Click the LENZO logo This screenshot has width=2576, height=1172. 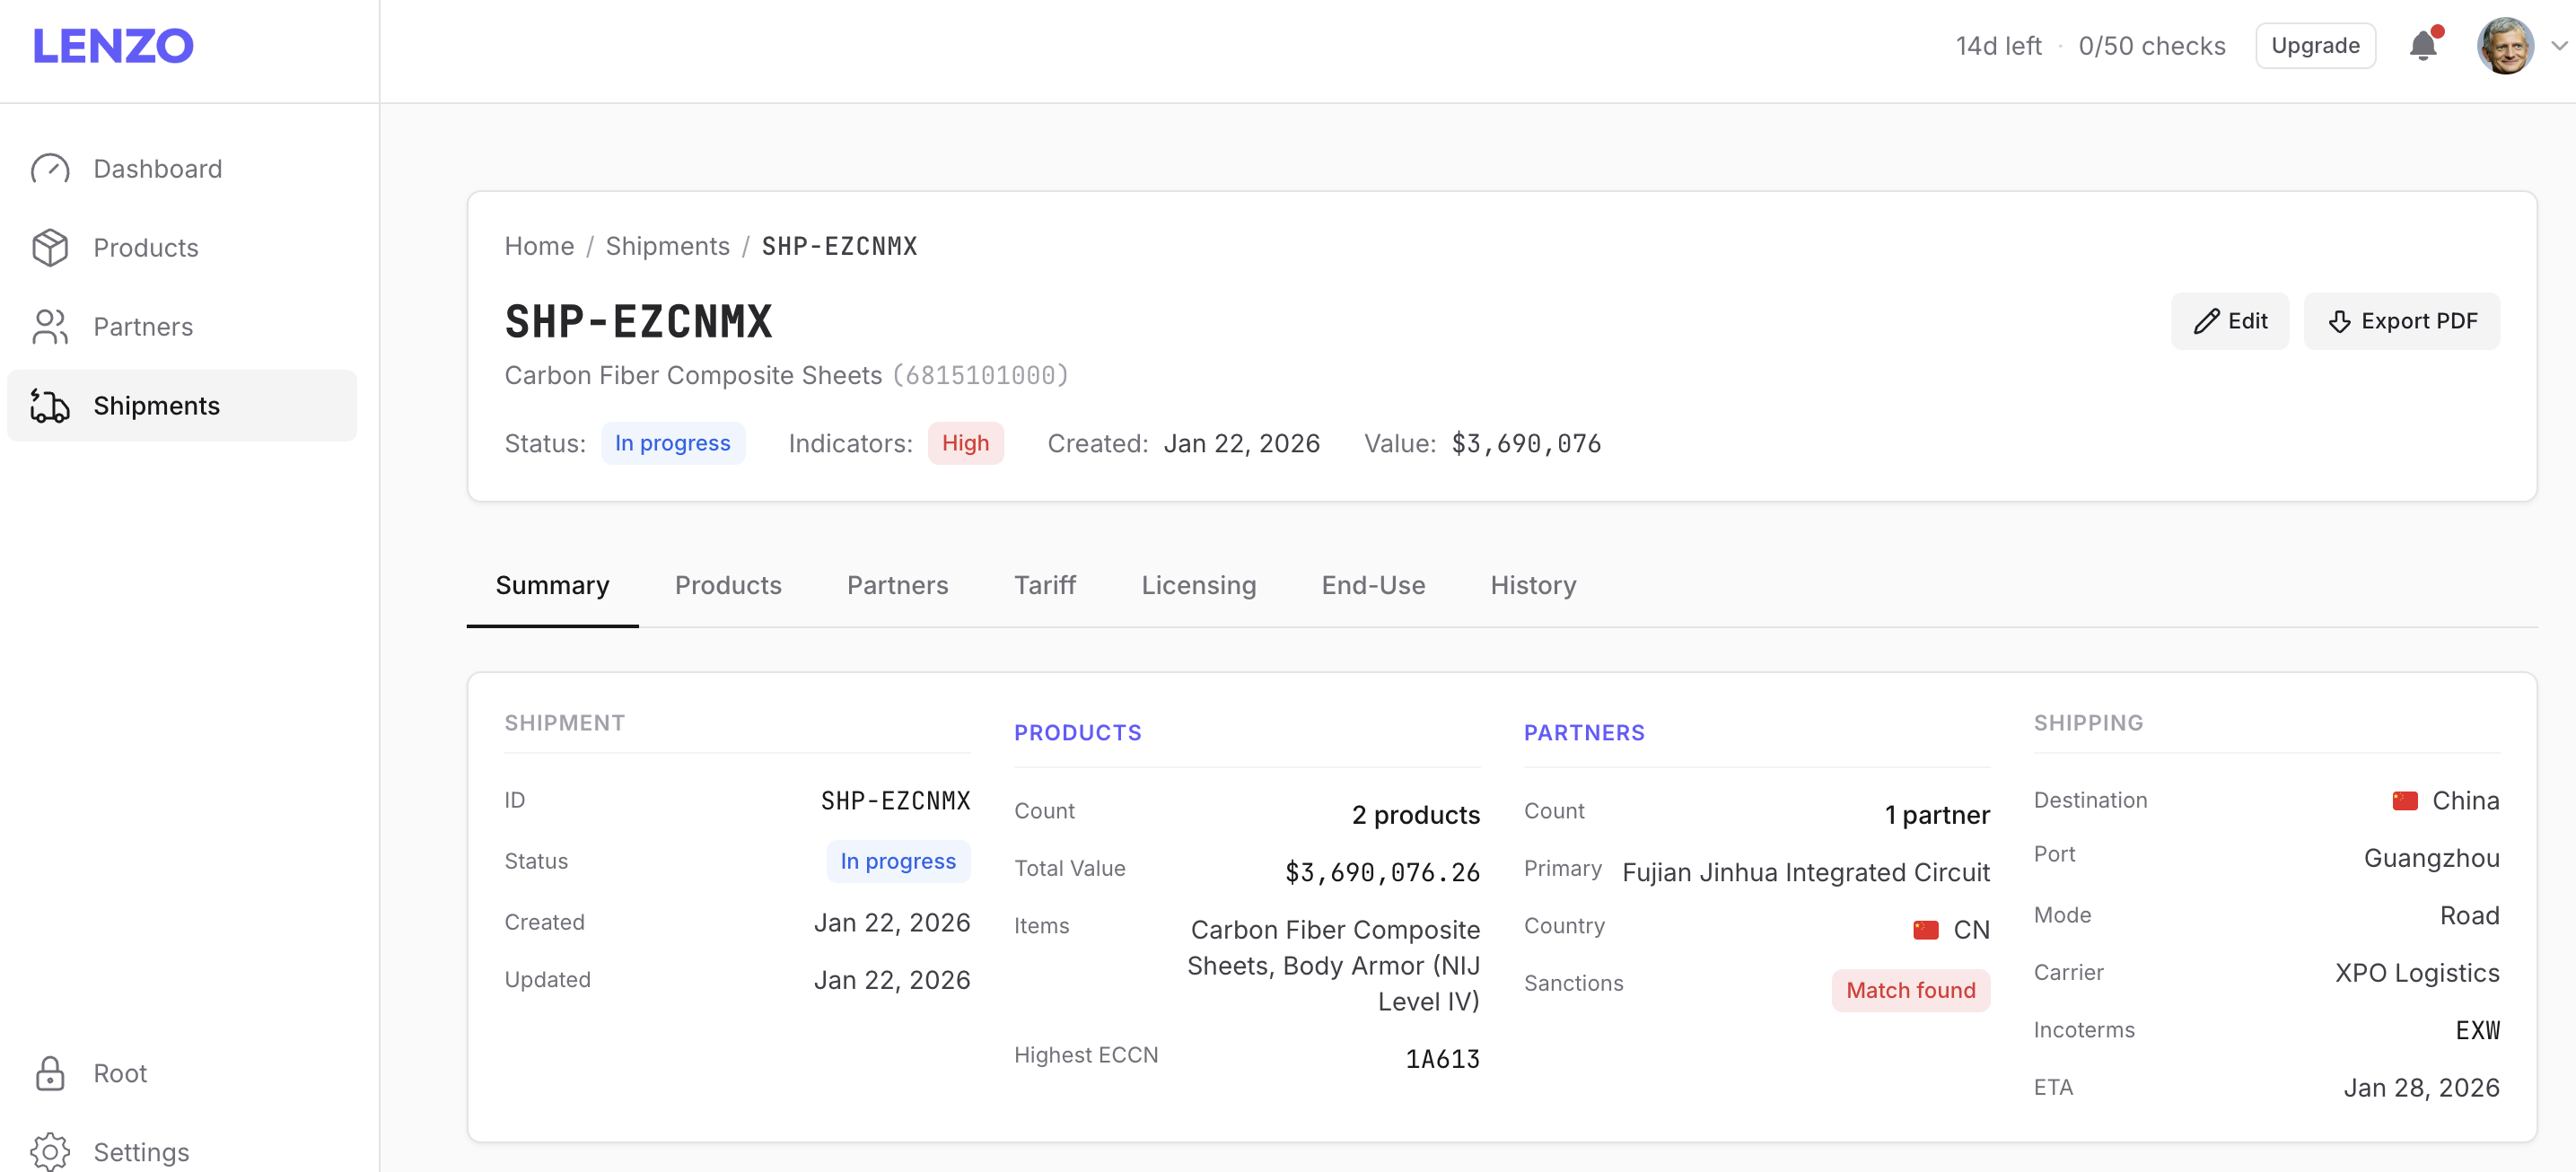[x=113, y=44]
